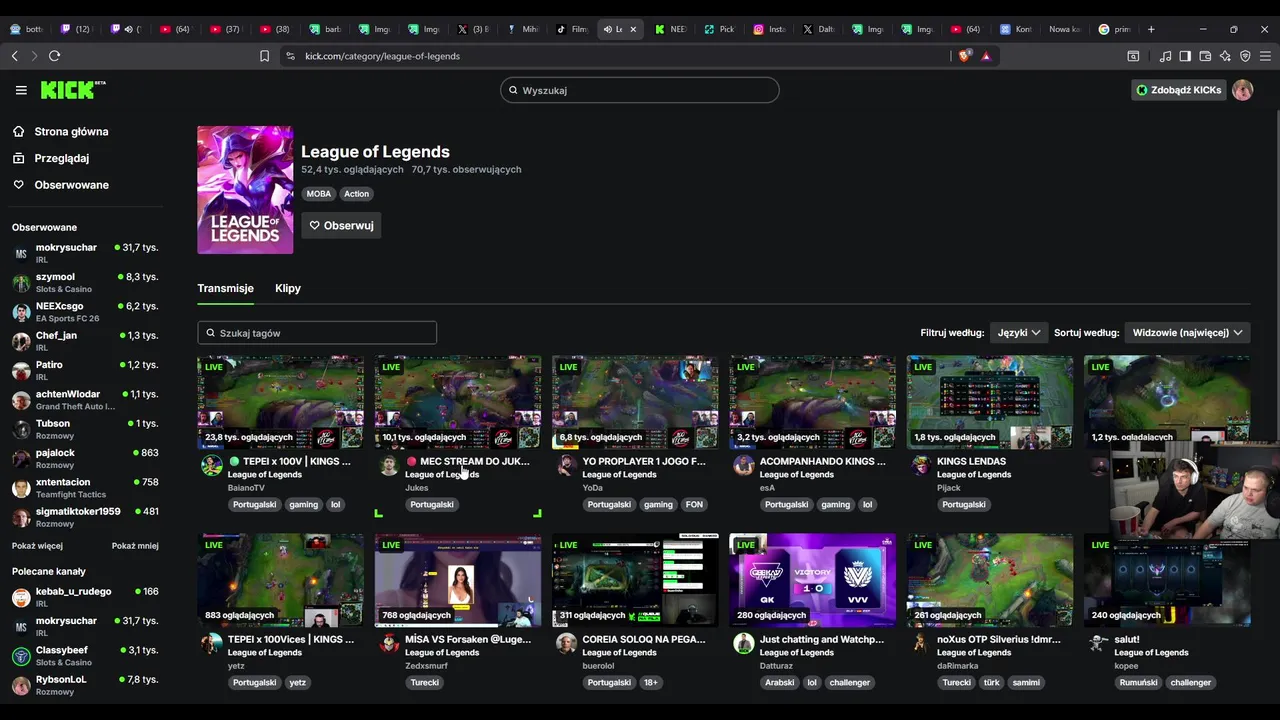The image size is (1280, 720).
Task: Open the Kick hamburger sidebar menu
Action: coord(21,90)
